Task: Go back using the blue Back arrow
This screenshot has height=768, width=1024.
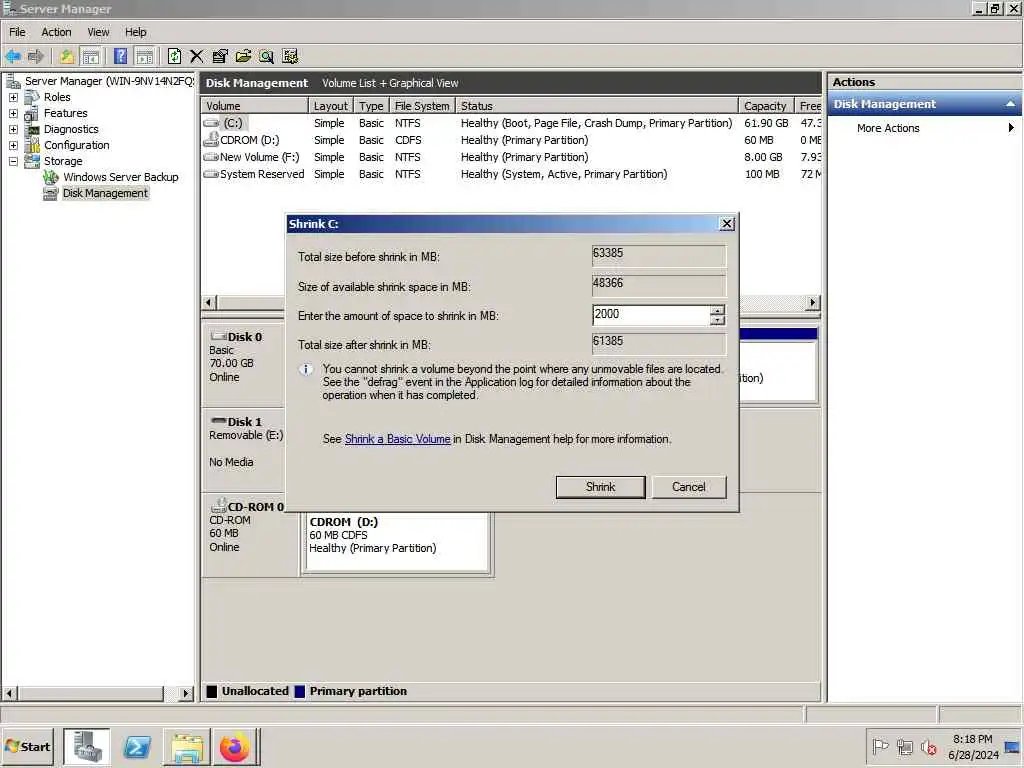Action: coord(12,56)
